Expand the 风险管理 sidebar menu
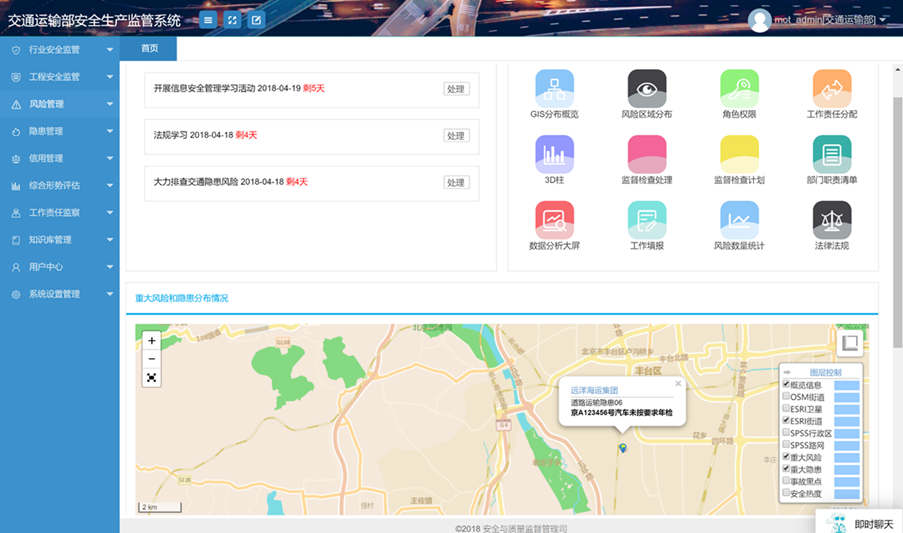 pos(60,104)
